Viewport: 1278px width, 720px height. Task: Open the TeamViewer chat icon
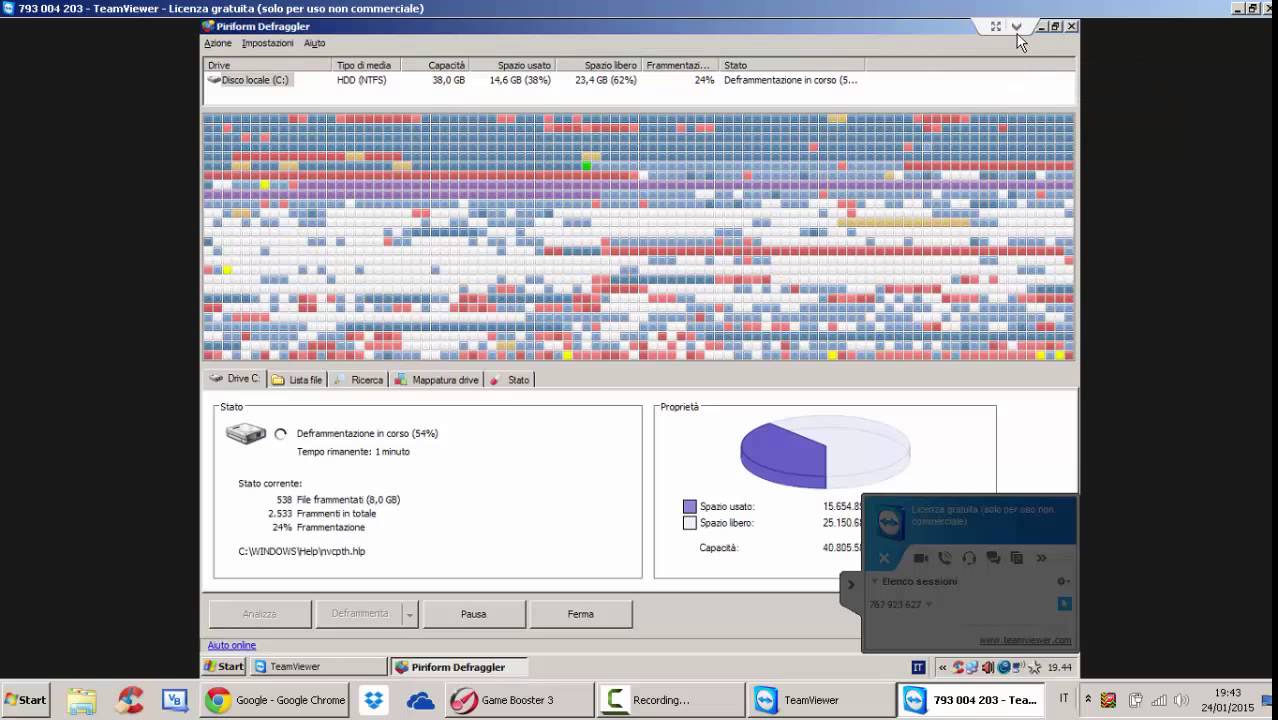(x=993, y=558)
